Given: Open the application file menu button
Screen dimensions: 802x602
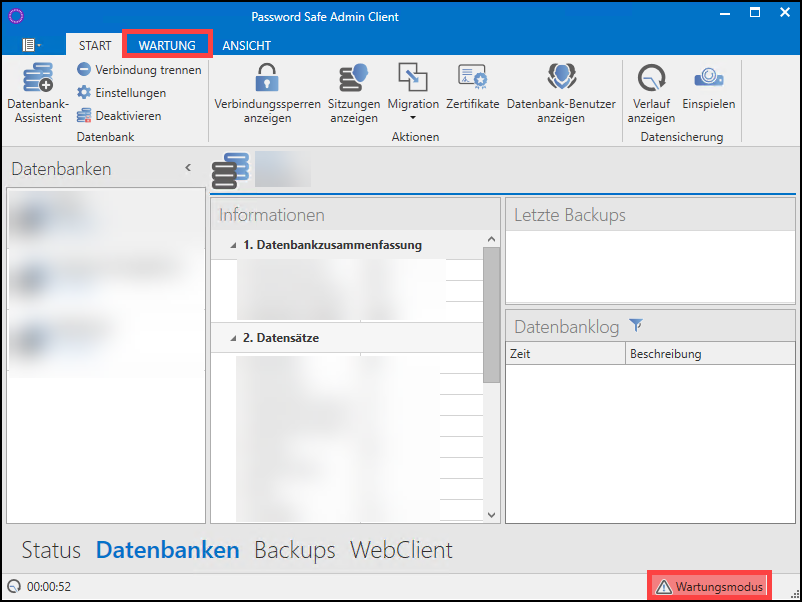Looking at the screenshot, I should [31, 45].
